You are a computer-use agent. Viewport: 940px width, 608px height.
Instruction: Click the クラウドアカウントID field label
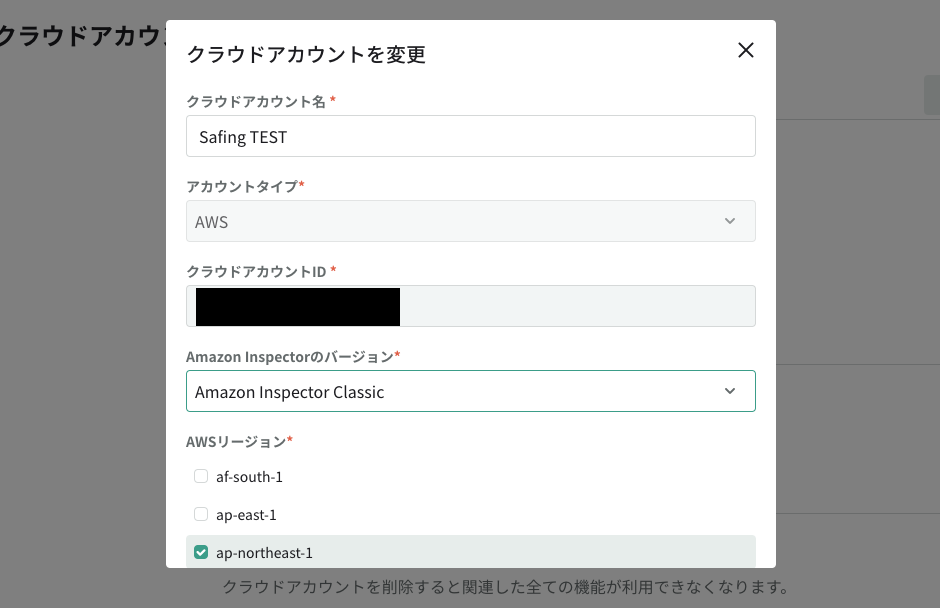(x=257, y=272)
